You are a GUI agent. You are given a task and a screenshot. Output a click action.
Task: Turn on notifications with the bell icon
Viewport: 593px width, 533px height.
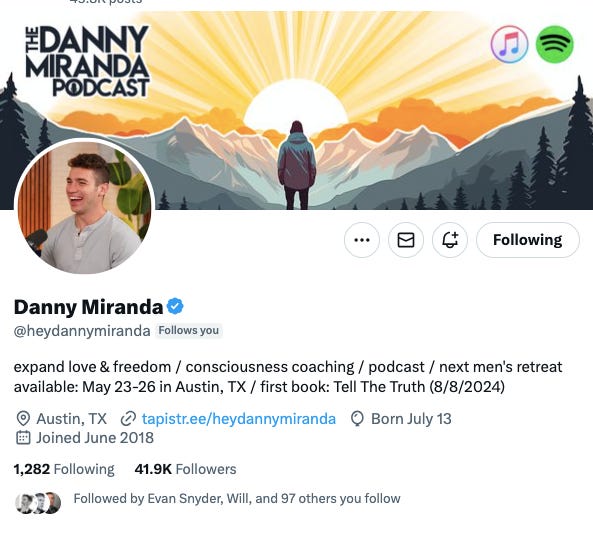pos(450,240)
